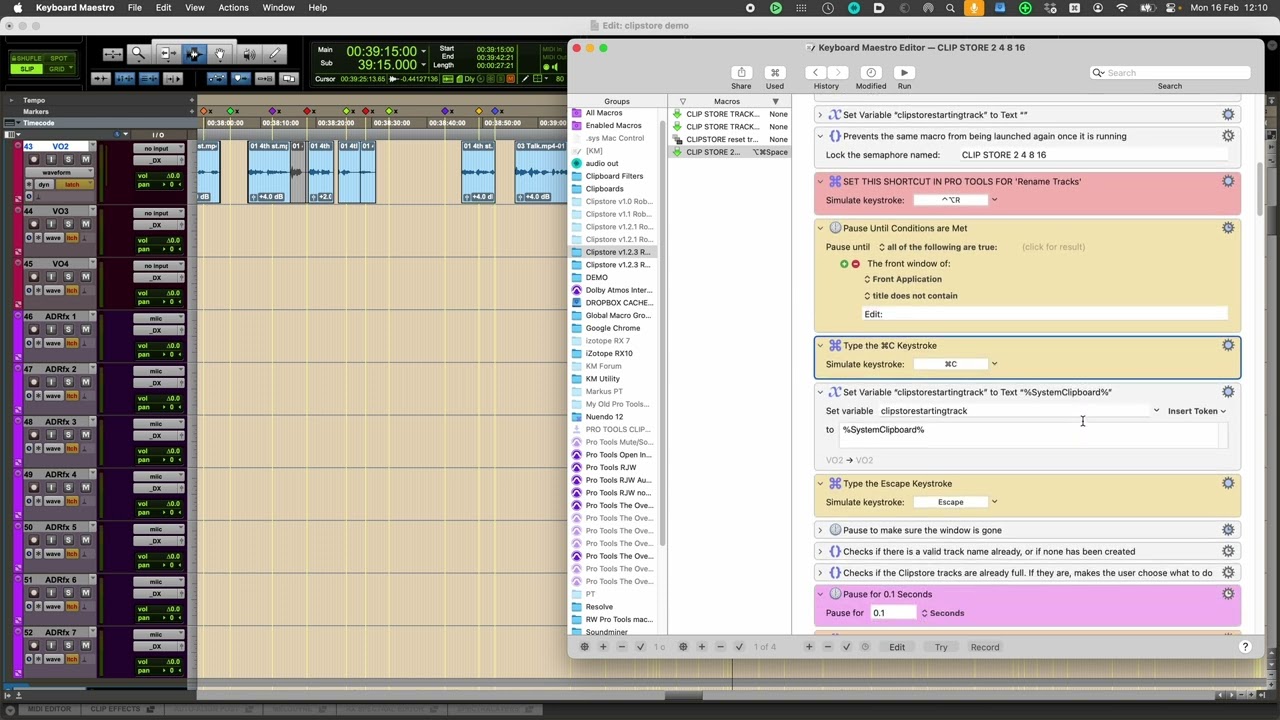Viewport: 1280px width, 720px height.
Task: Expand 'Pause to make sure window is gone' action
Action: pos(821,530)
